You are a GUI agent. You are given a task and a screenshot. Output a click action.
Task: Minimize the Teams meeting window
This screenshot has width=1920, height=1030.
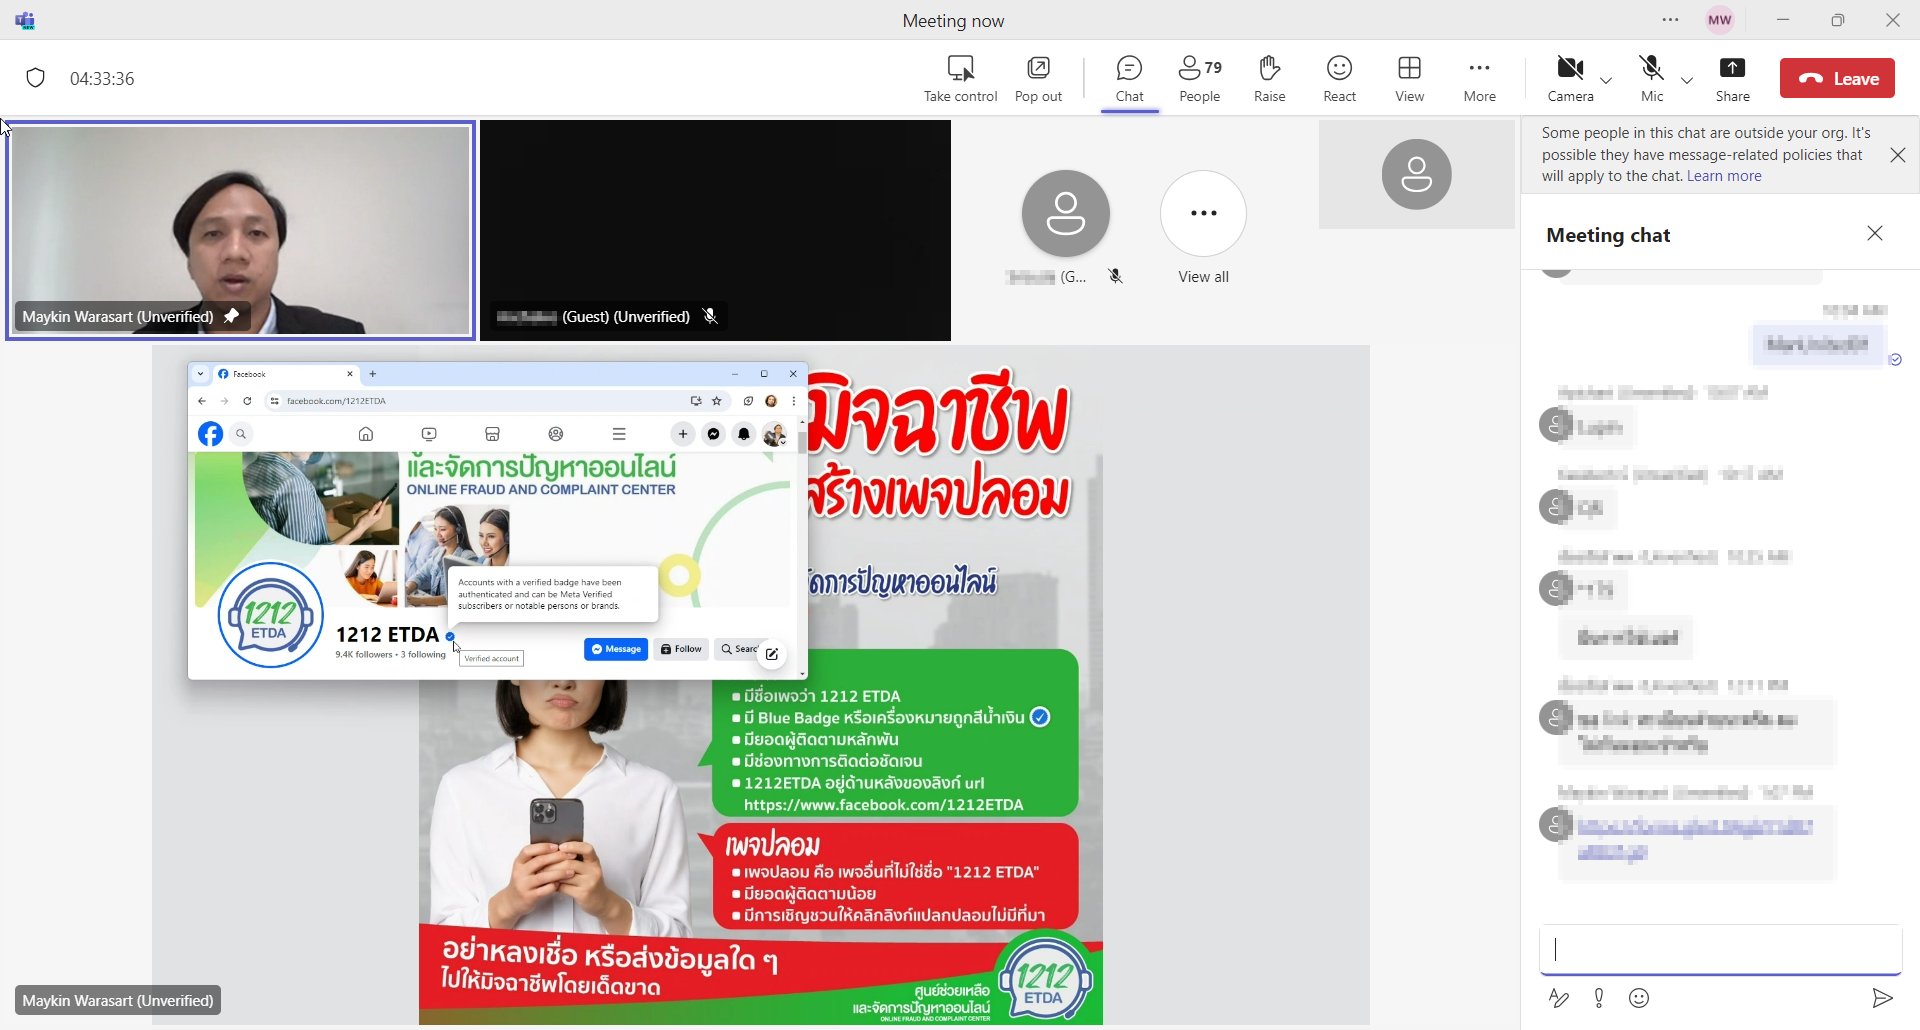coord(1783,20)
